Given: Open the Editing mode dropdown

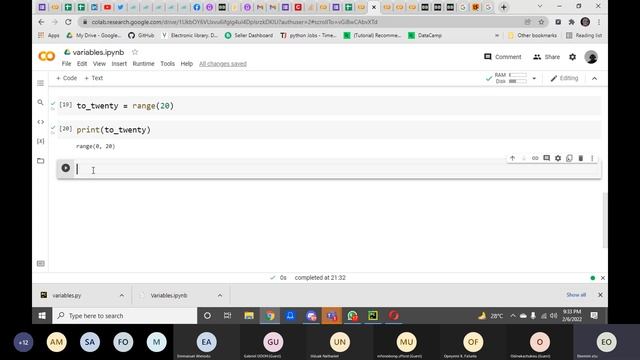Looking at the screenshot, I should point(564,78).
